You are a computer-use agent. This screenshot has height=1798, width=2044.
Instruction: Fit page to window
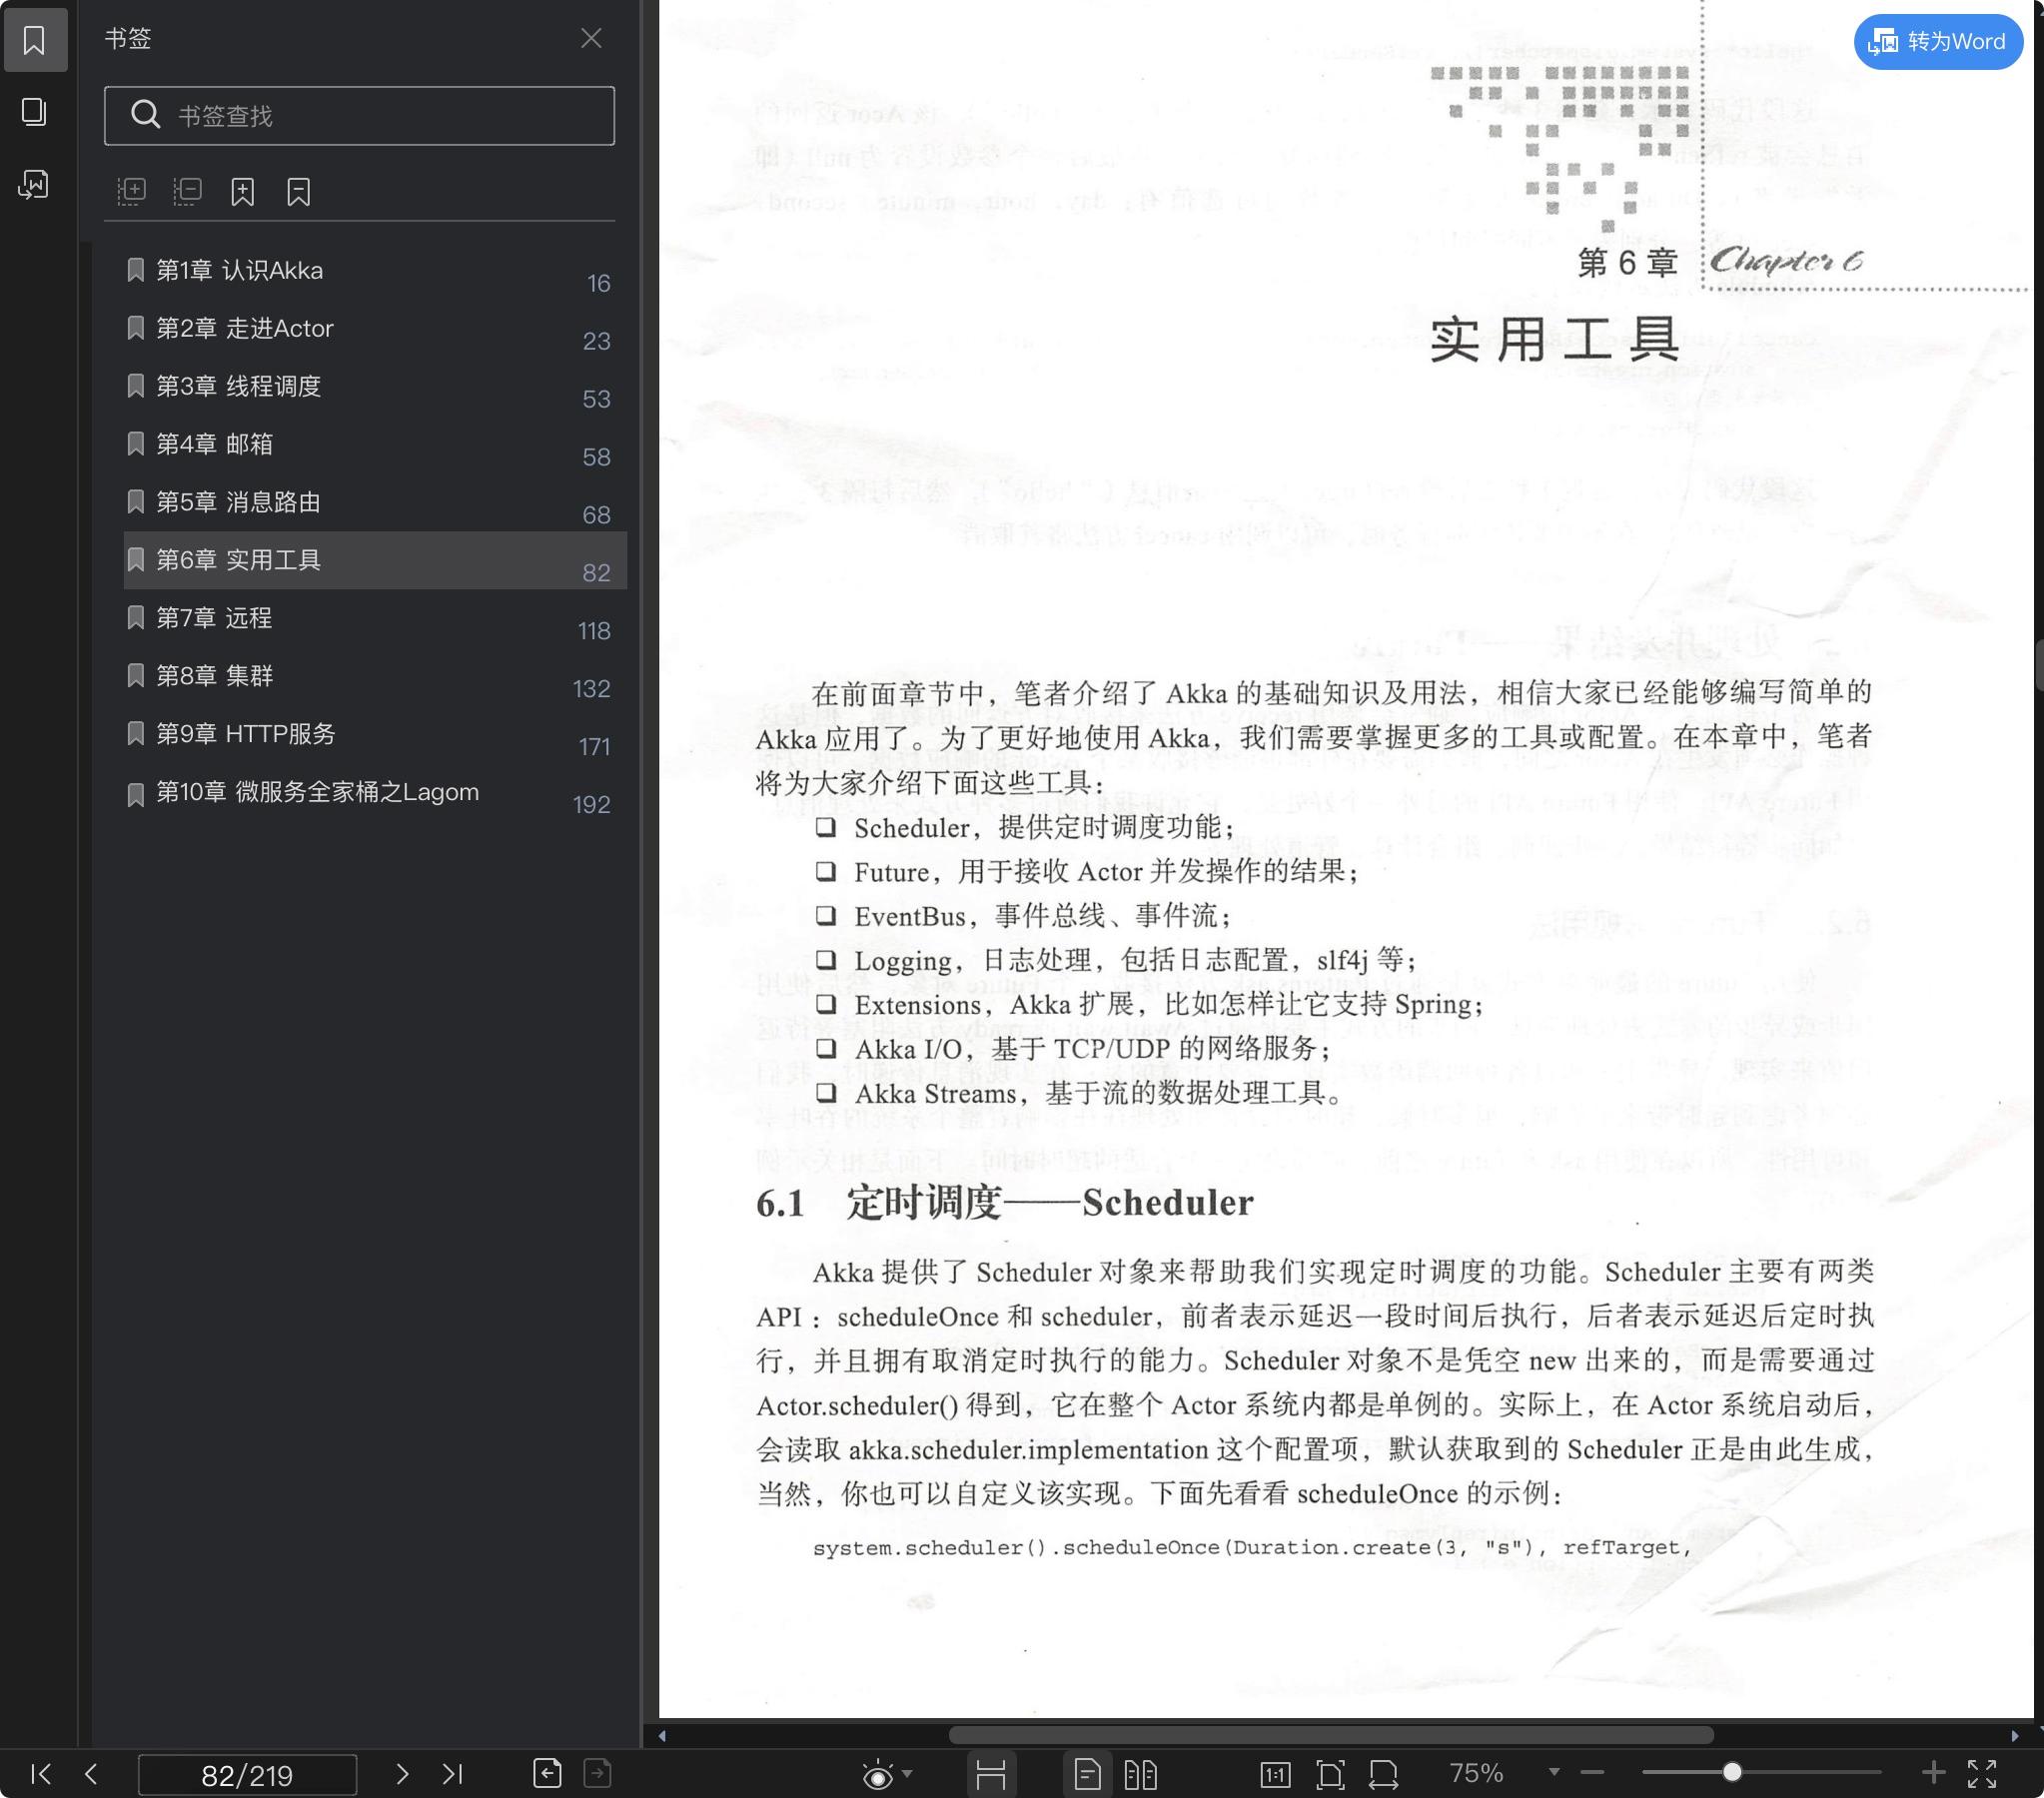click(x=1330, y=1774)
